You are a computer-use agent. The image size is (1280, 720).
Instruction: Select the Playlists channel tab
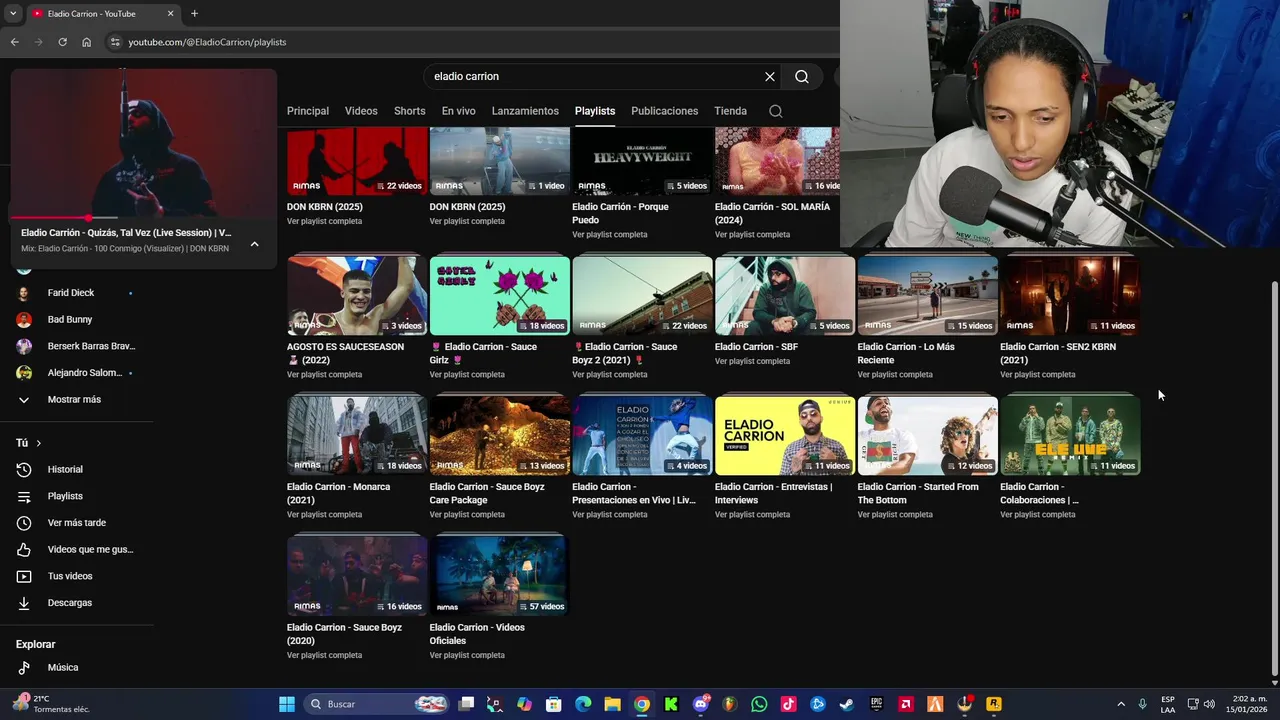[x=595, y=111]
